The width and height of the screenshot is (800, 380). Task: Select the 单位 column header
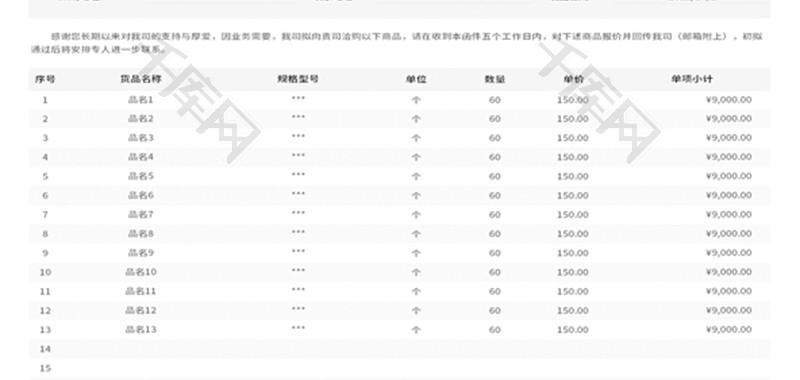coord(416,80)
